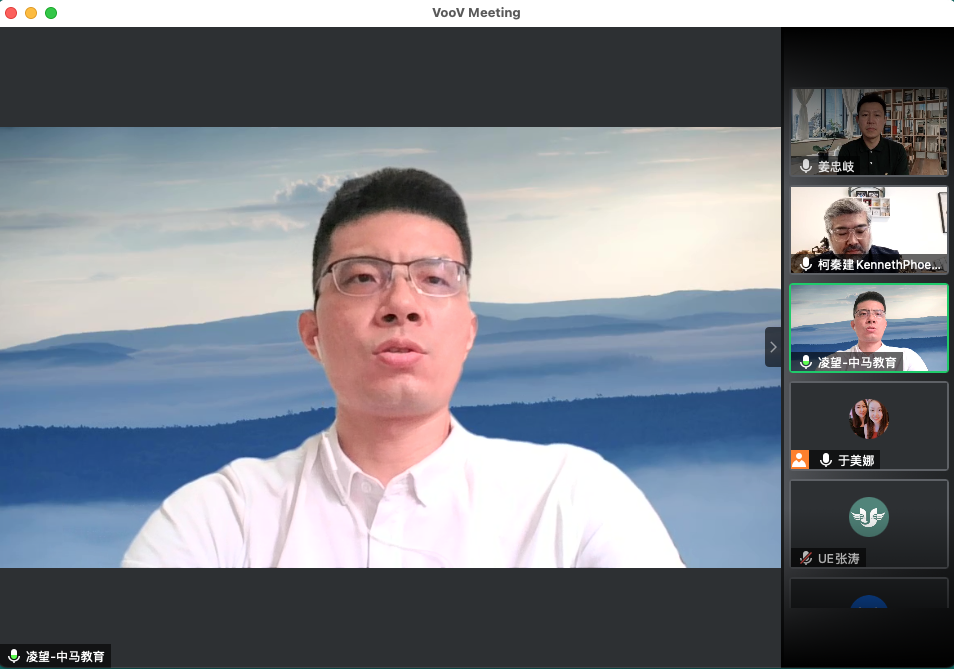Click the 姜忠岐 name label
This screenshot has height=669, width=954.
836,166
